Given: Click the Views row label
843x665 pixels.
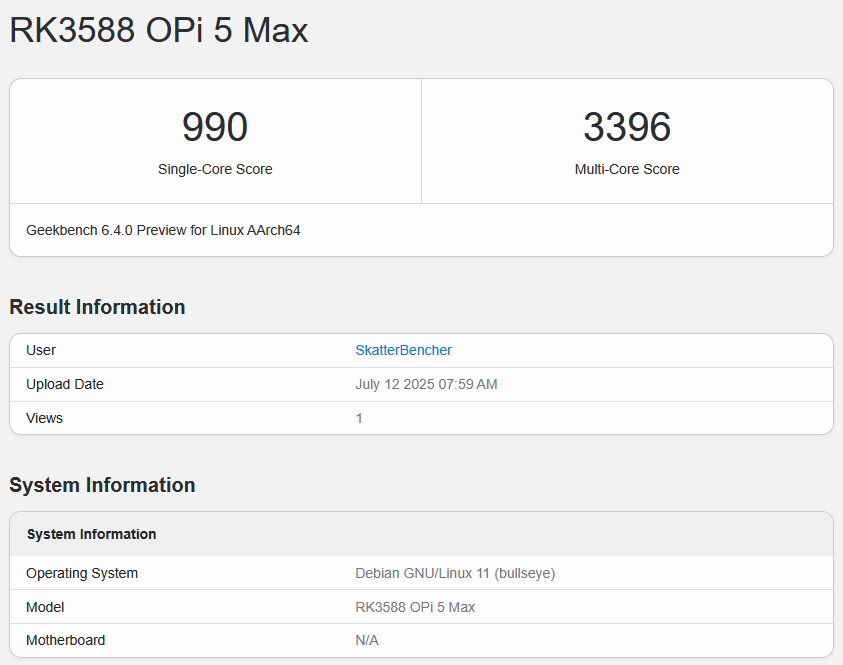Looking at the screenshot, I should pos(44,418).
